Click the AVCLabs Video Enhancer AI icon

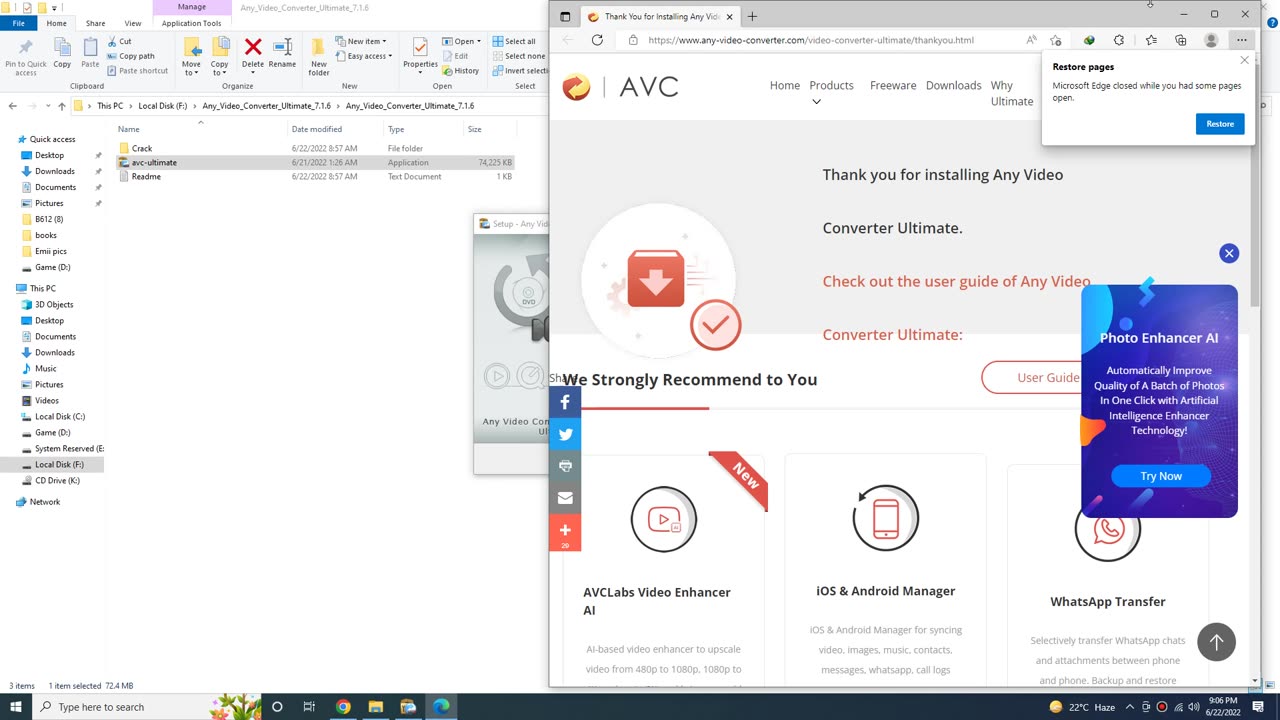pos(663,519)
